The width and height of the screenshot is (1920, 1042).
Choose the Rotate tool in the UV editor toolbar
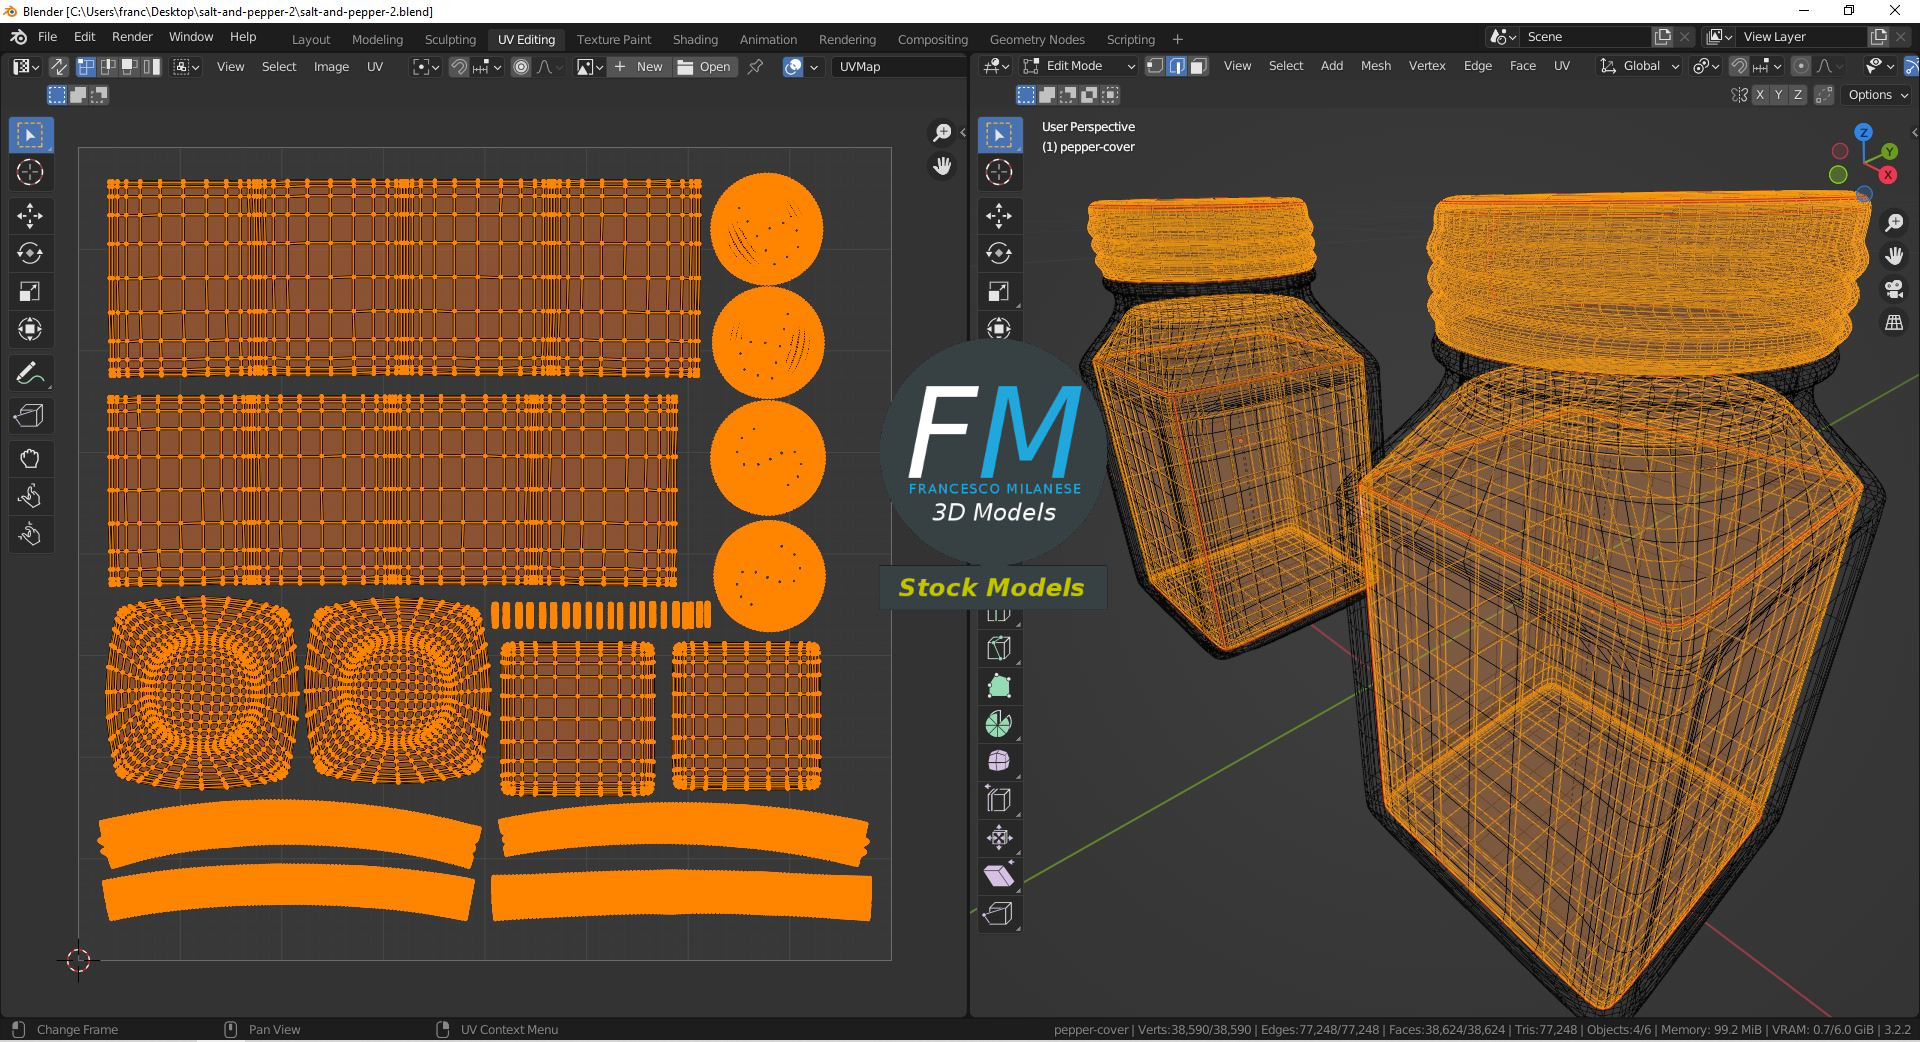pos(30,254)
